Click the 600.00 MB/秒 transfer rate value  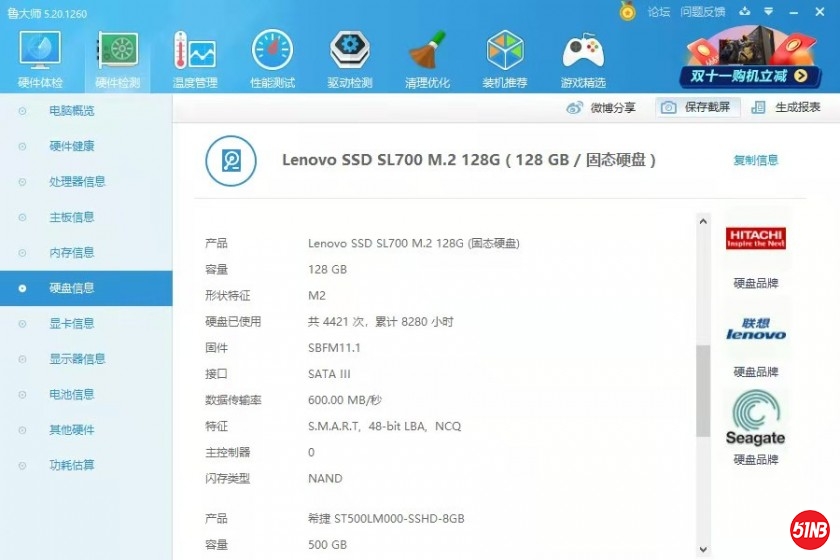[345, 400]
